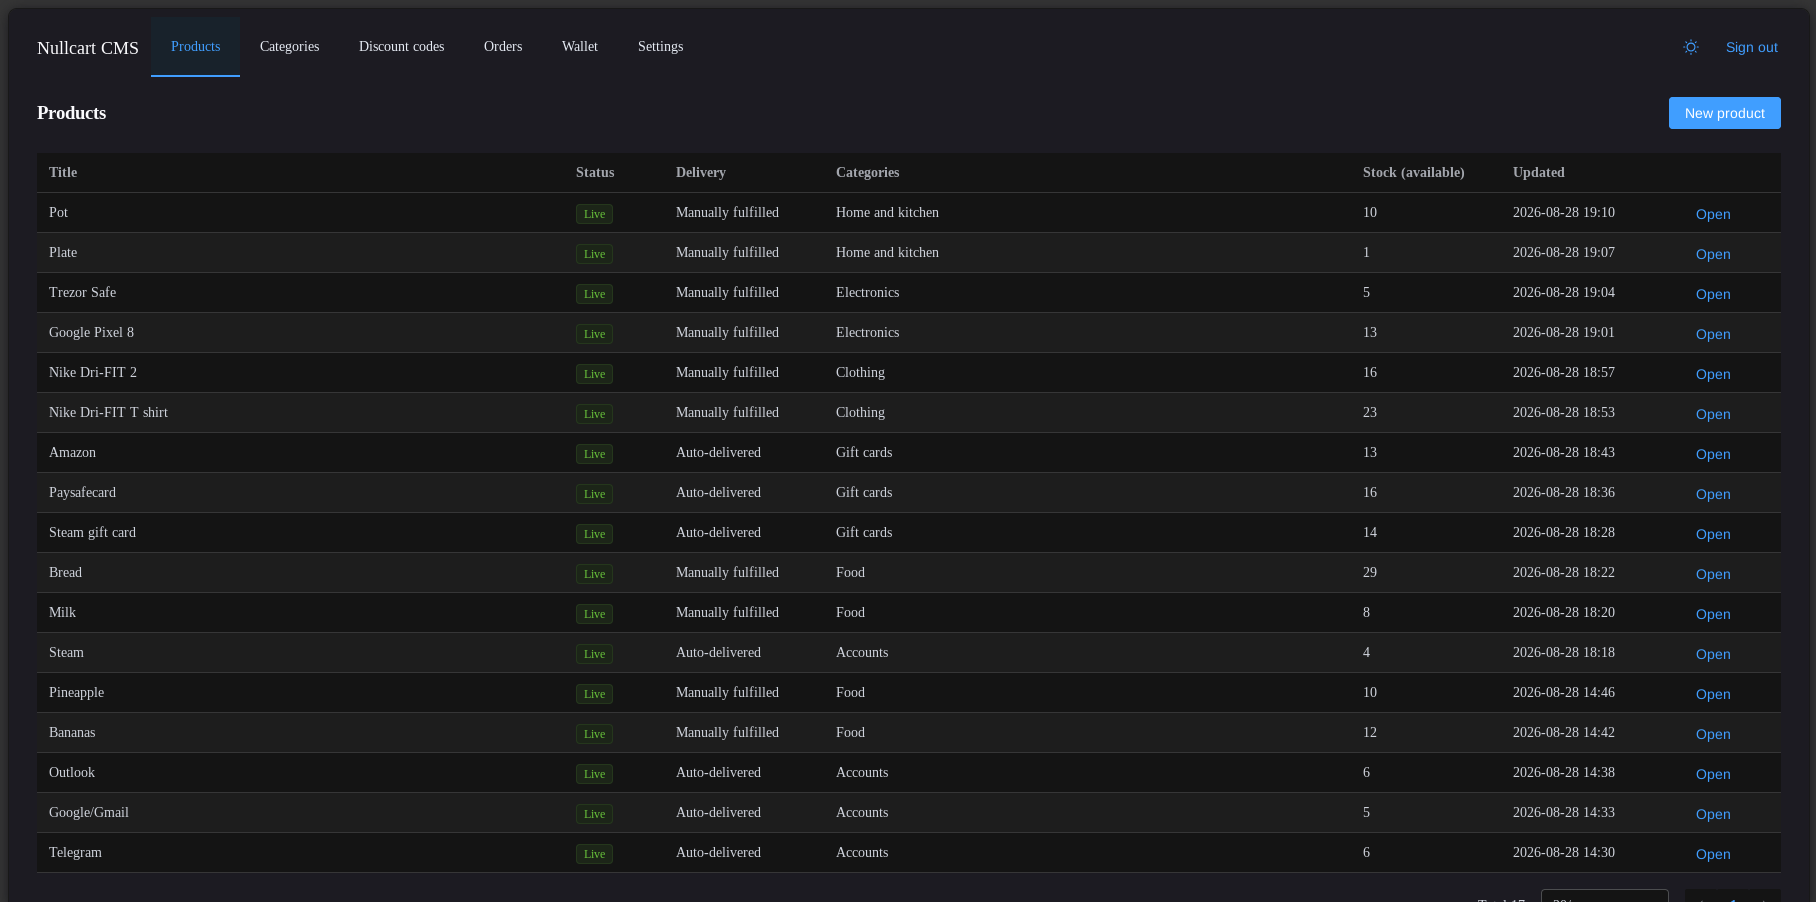Image resolution: width=1816 pixels, height=902 pixels.
Task: Click the Live badge in the Telegram row
Action: [x=594, y=854]
